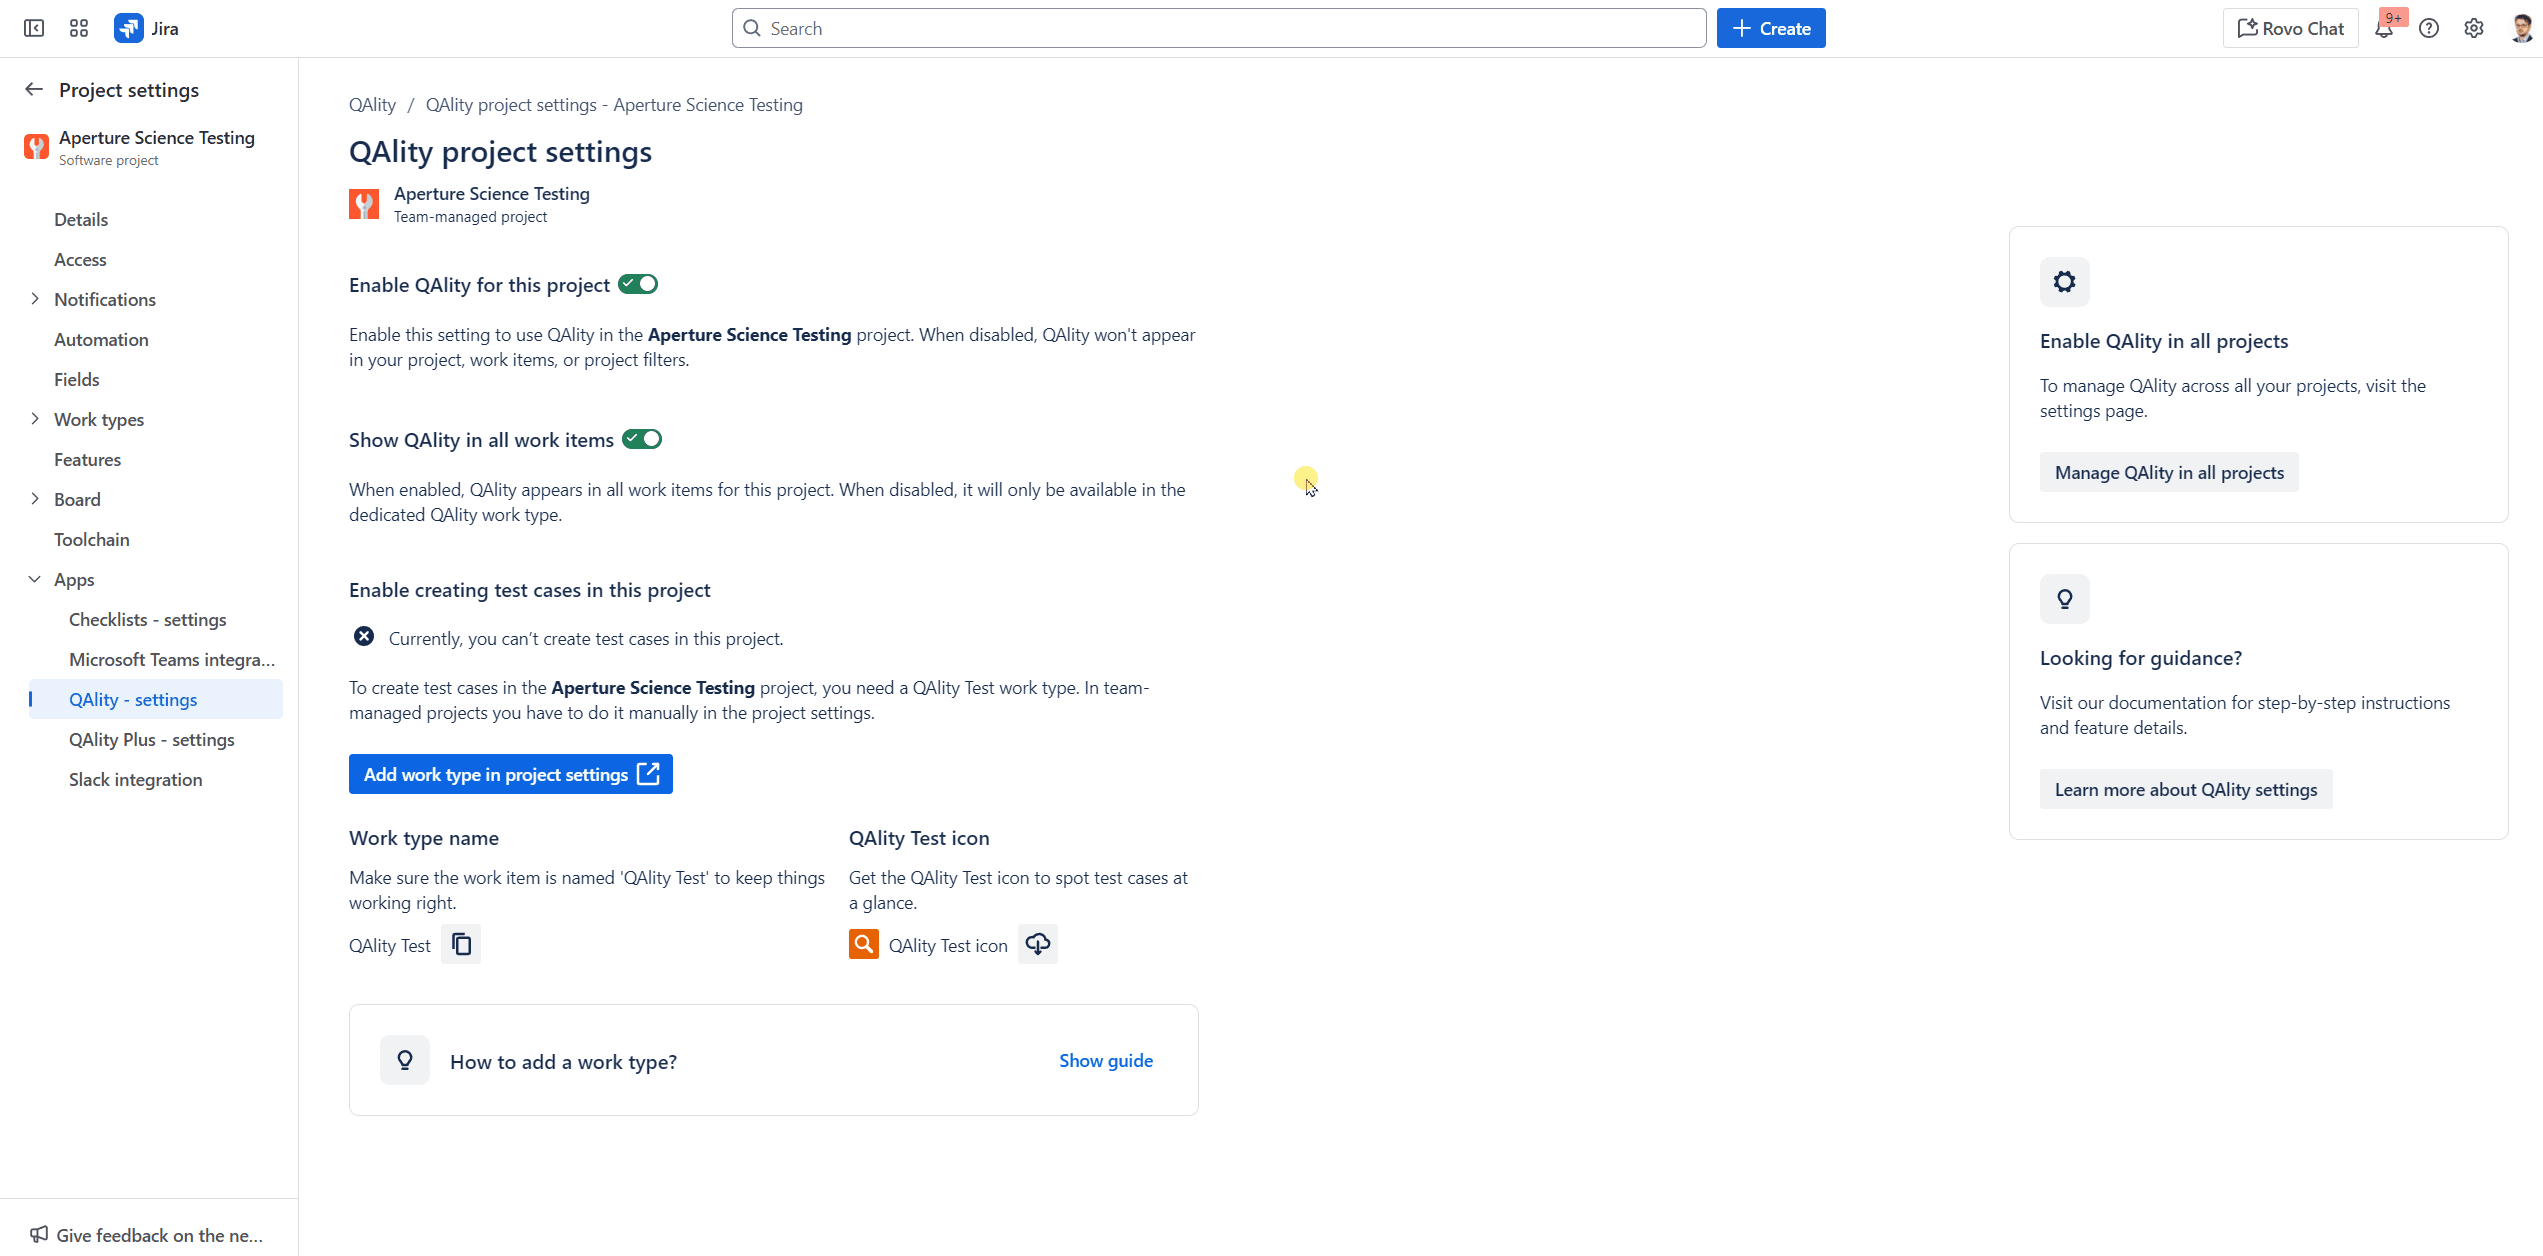Open the app switcher grid icon
Screen dimensions: 2543x1256
(x=79, y=28)
